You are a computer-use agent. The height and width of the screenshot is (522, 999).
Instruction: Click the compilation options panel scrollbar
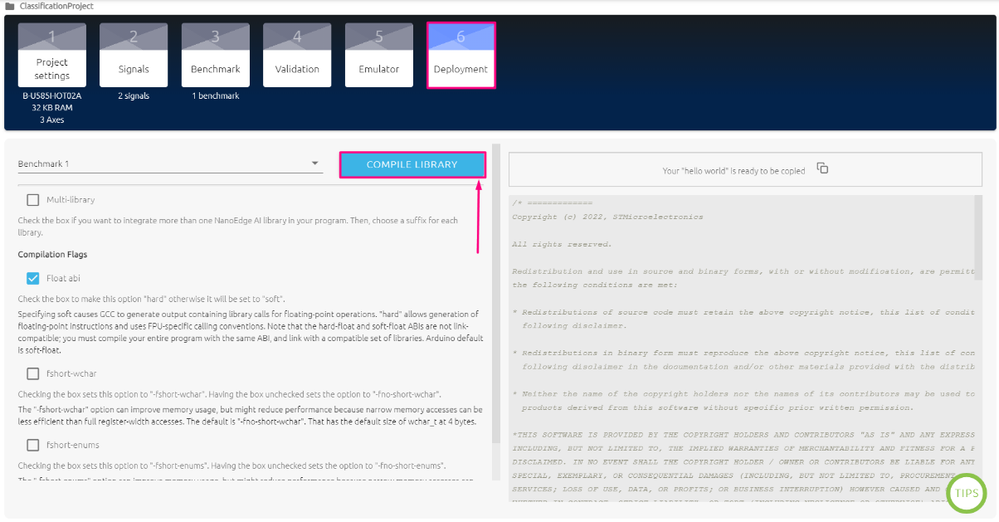tap(496, 293)
